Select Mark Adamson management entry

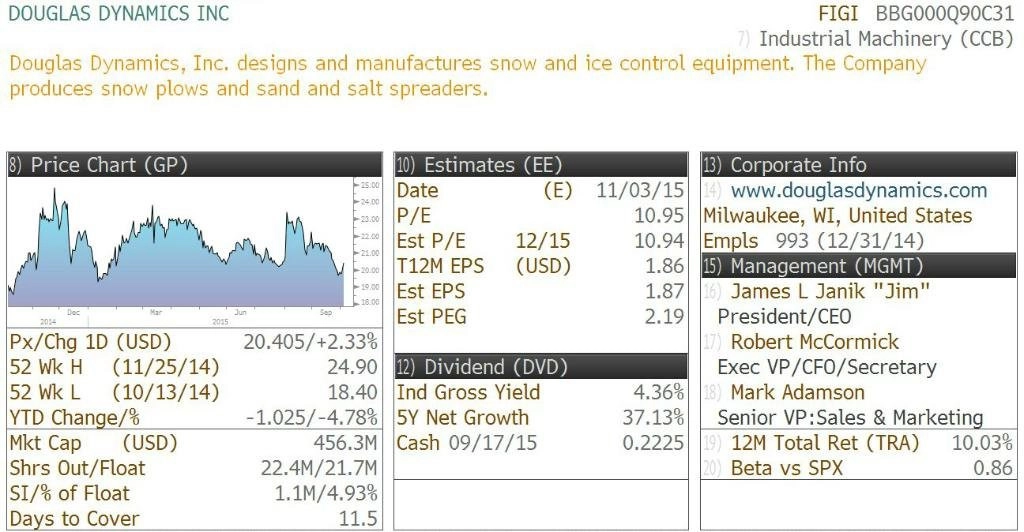[797, 392]
